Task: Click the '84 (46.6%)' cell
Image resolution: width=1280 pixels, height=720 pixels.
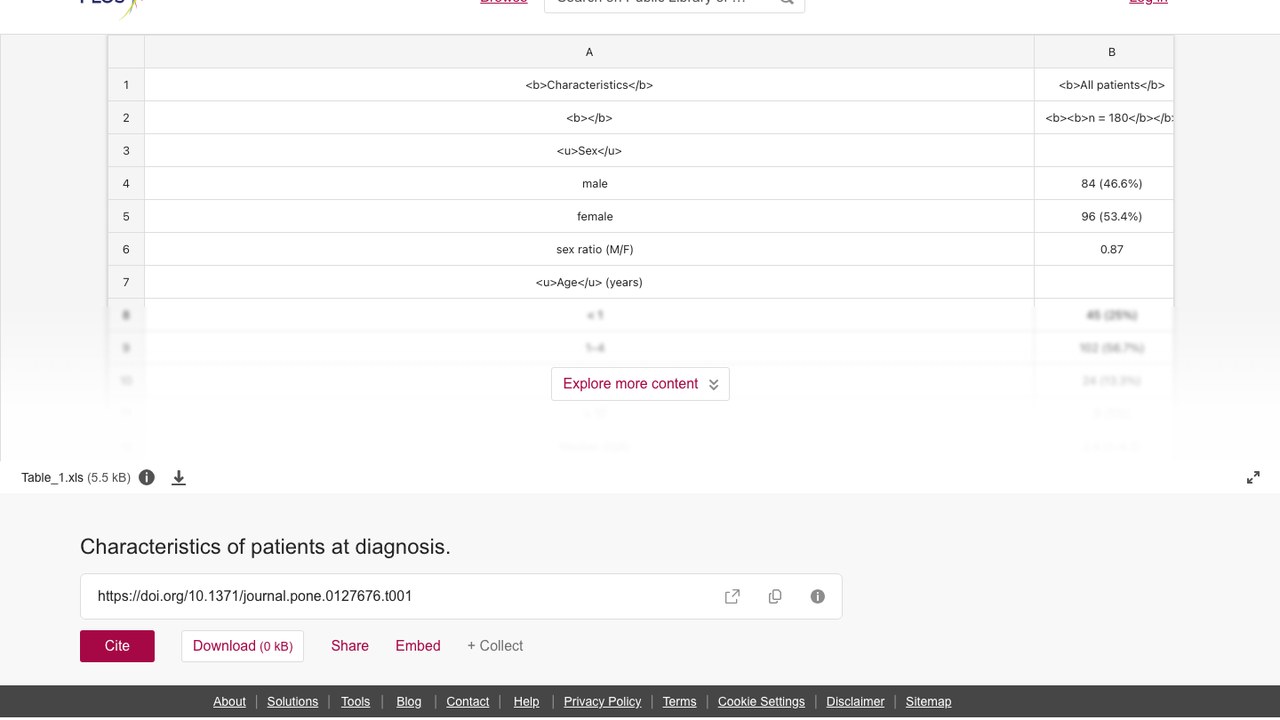Action: pos(1104,184)
